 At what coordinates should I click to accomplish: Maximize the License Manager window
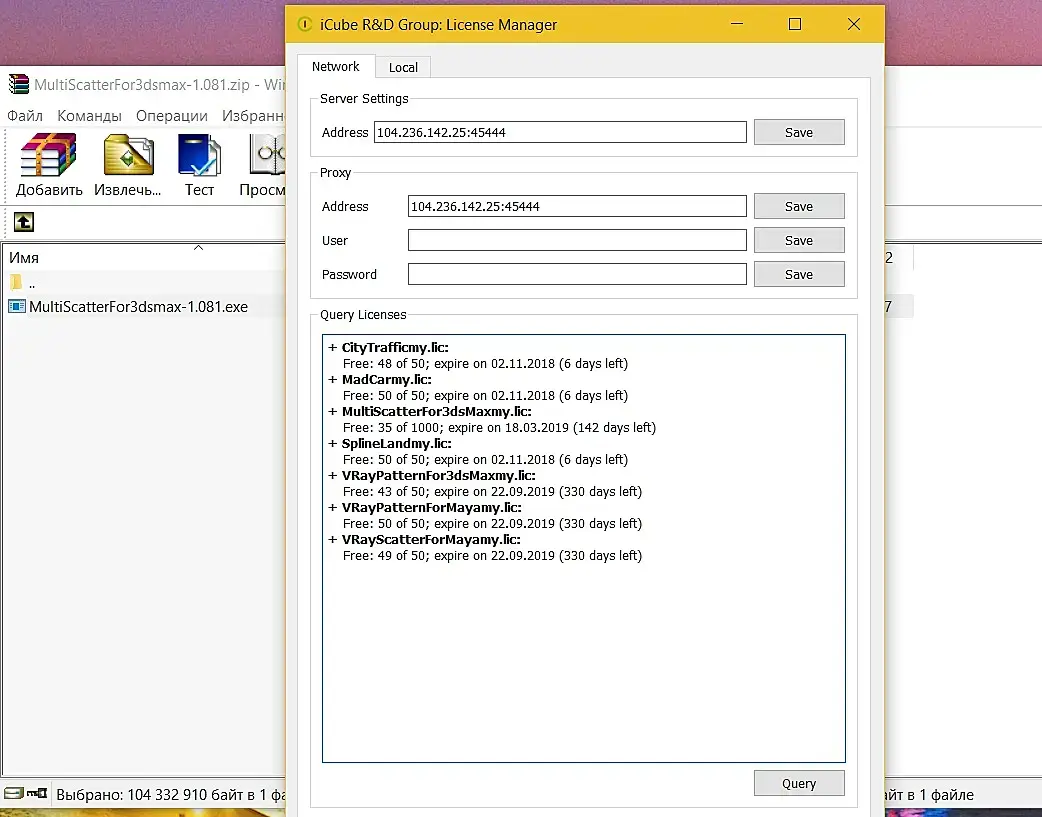[x=795, y=25]
